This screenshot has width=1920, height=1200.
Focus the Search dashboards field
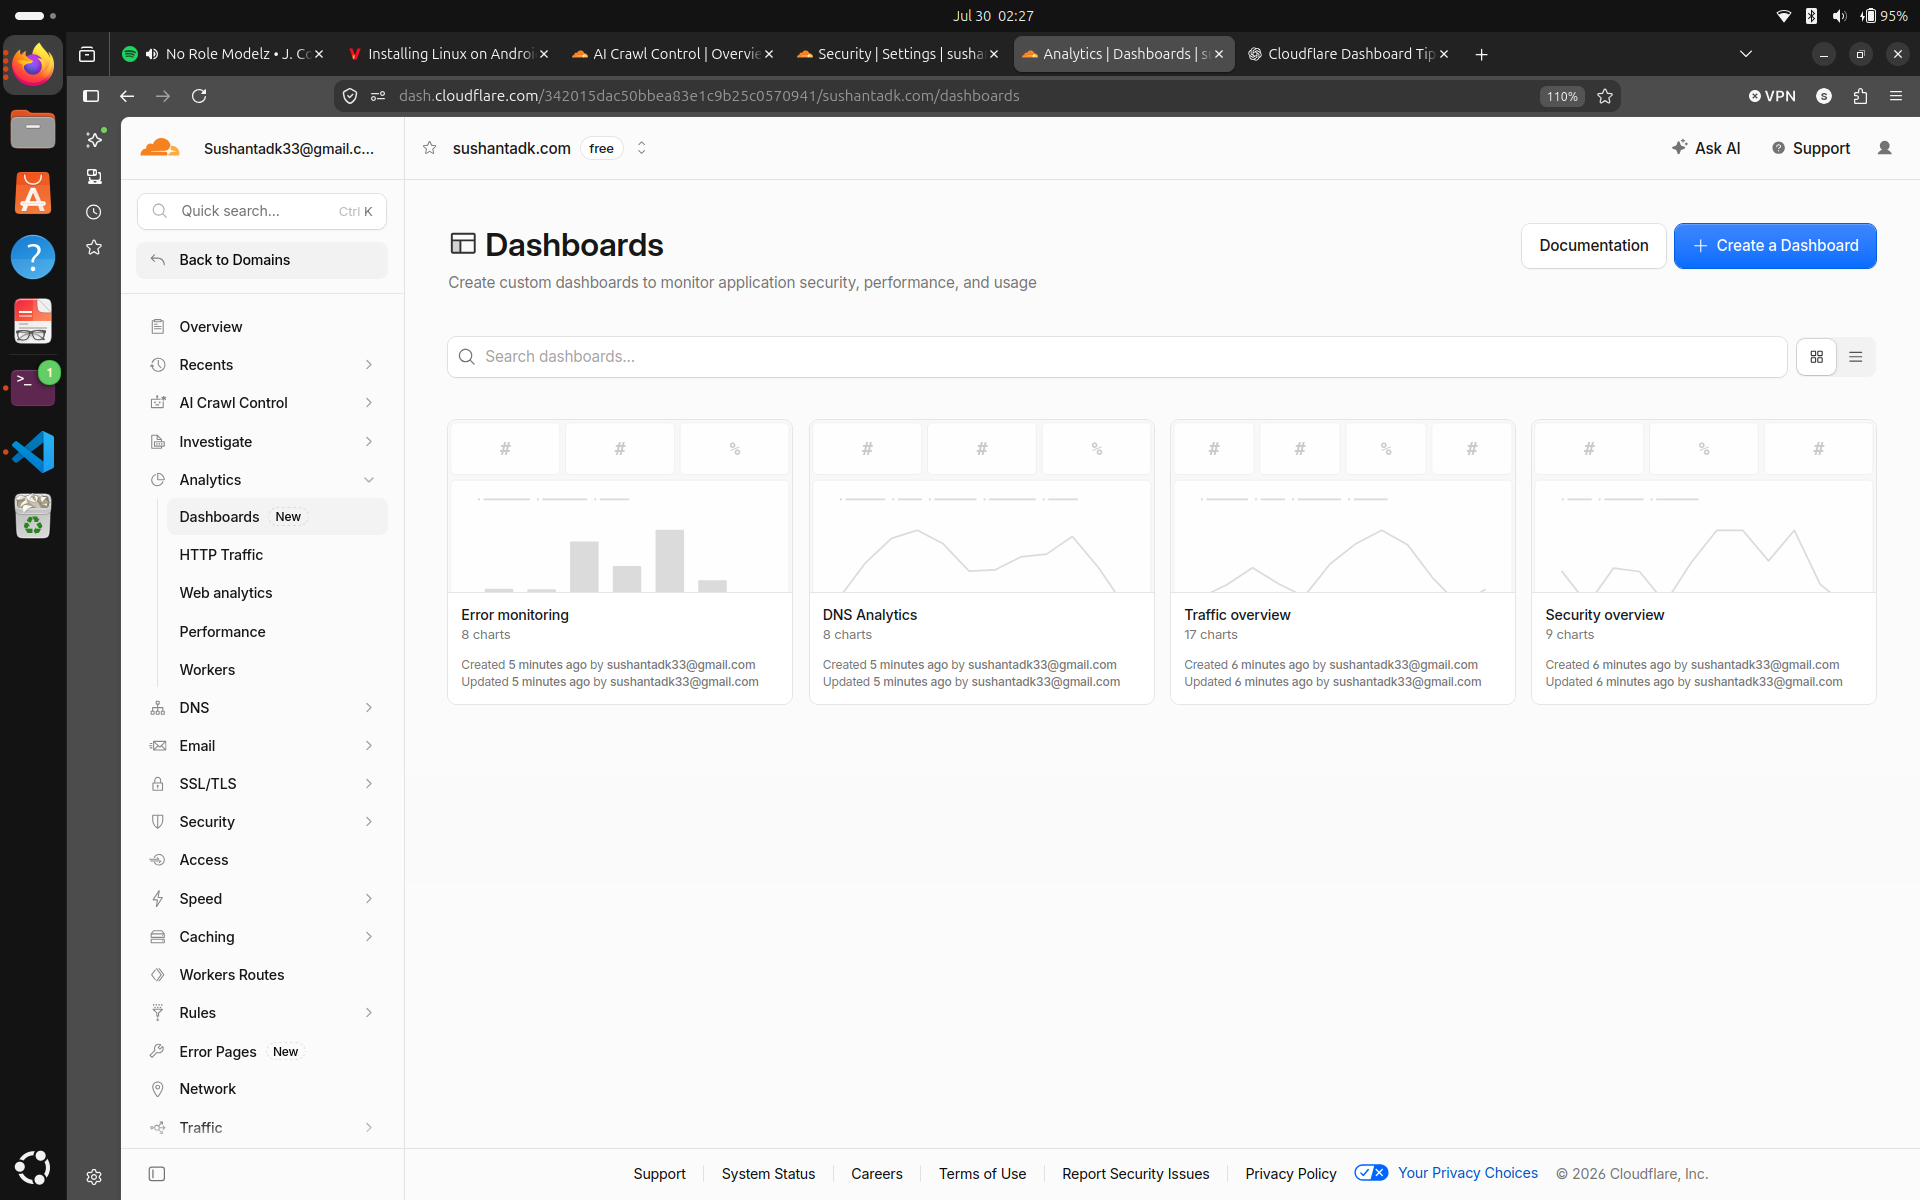pyautogui.click(x=1117, y=357)
